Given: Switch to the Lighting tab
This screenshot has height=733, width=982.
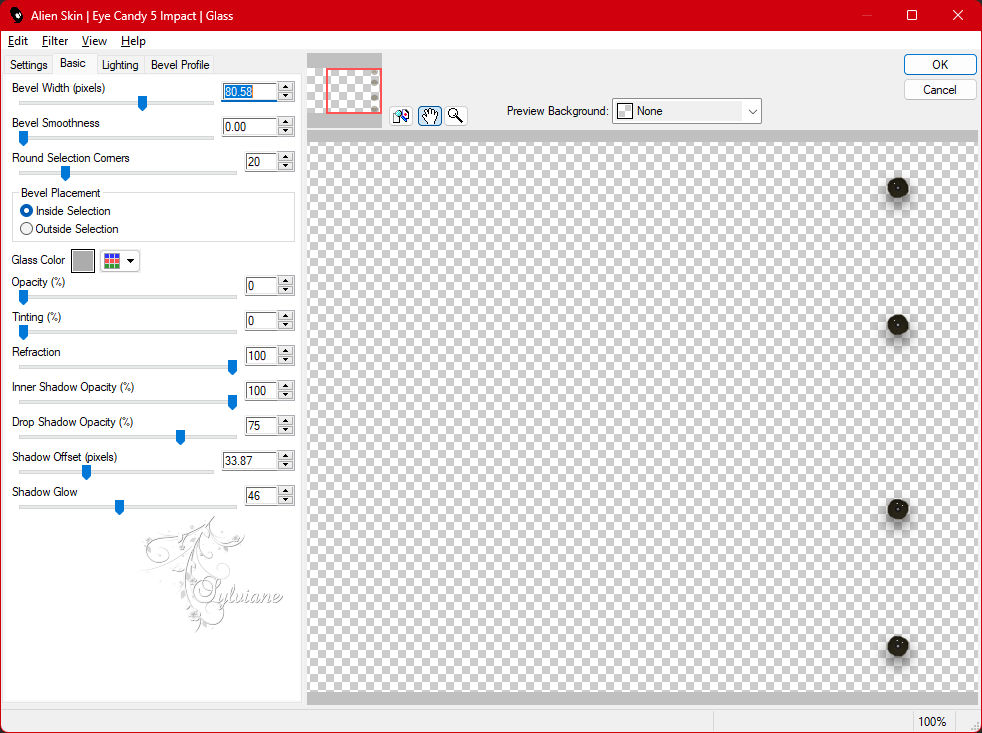Looking at the screenshot, I should pyautogui.click(x=120, y=65).
